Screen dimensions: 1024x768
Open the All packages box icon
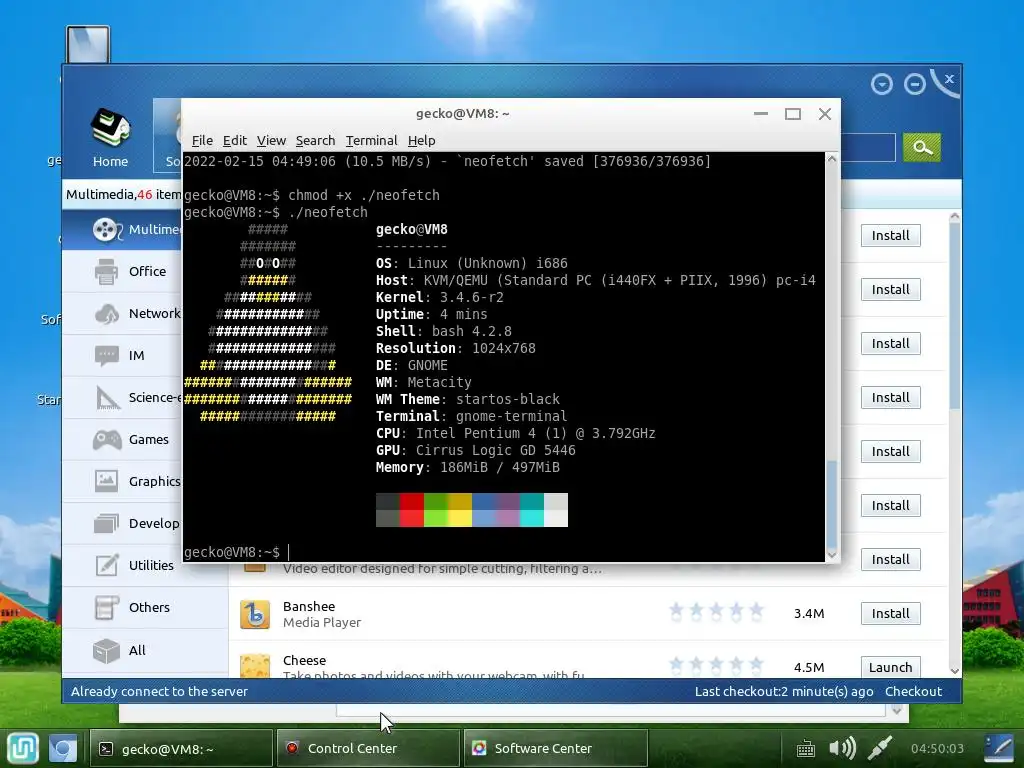click(106, 650)
